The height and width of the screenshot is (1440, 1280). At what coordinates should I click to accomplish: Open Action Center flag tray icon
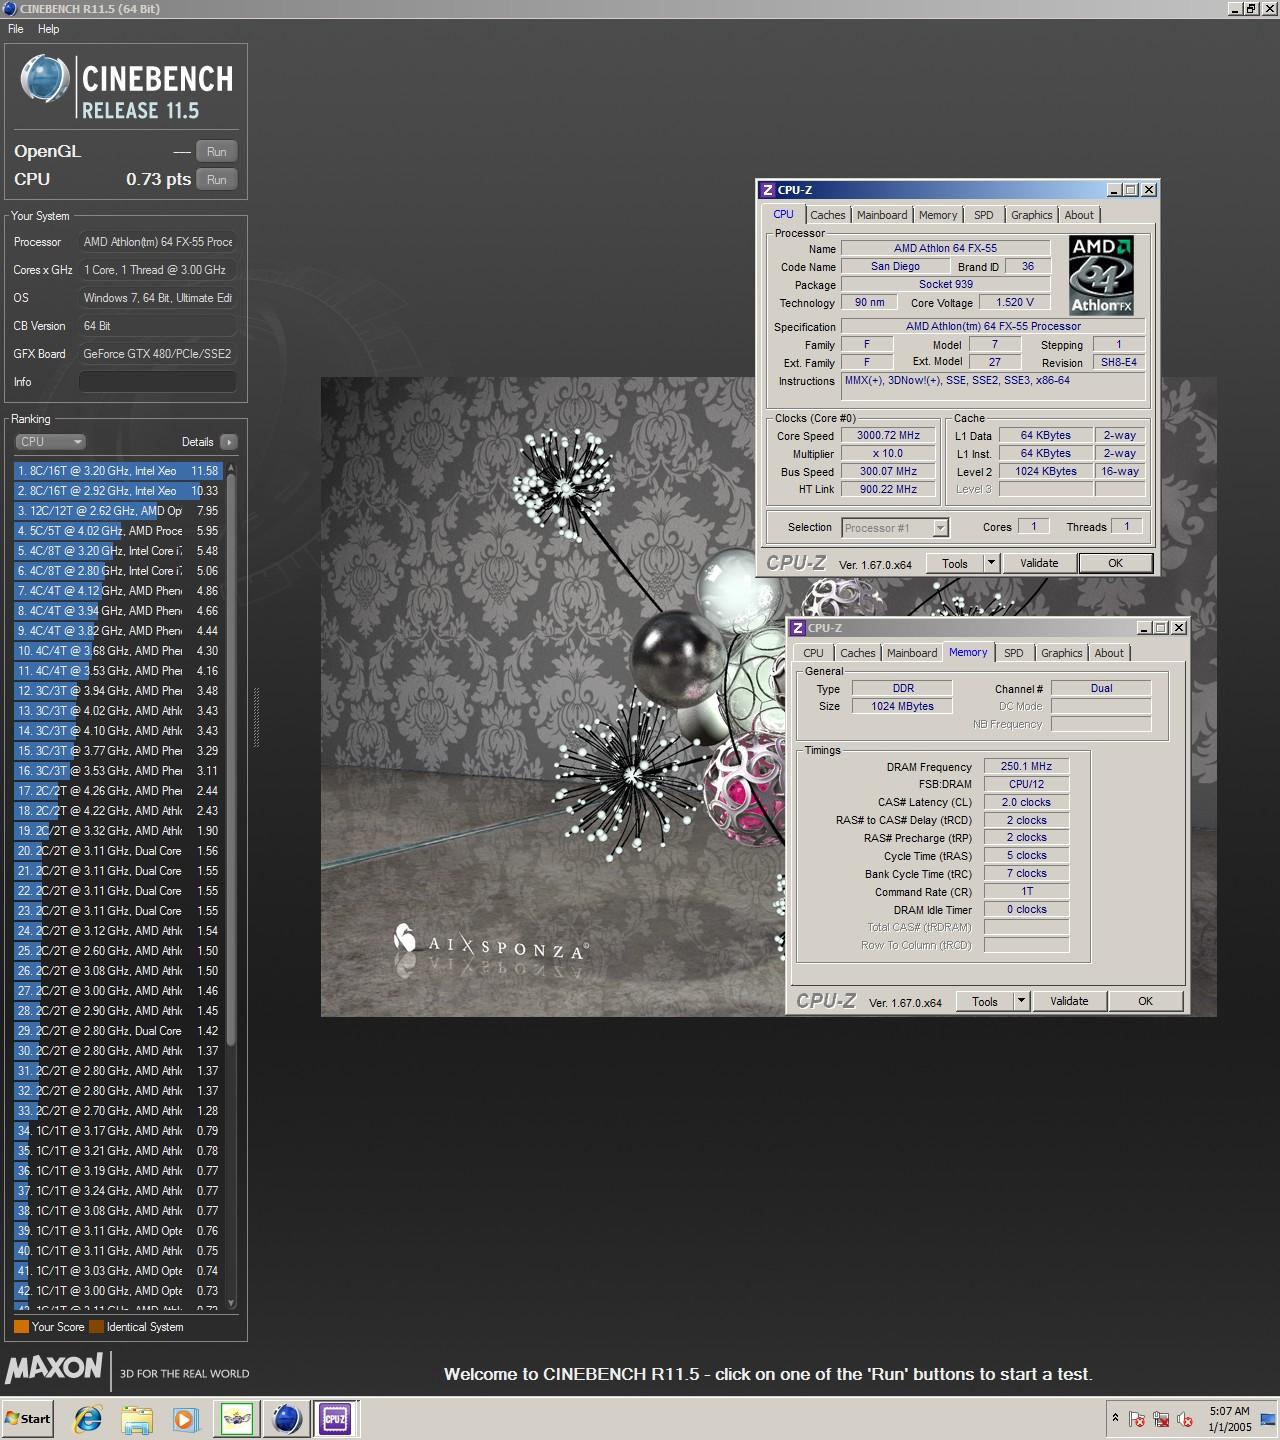pos(1137,1419)
